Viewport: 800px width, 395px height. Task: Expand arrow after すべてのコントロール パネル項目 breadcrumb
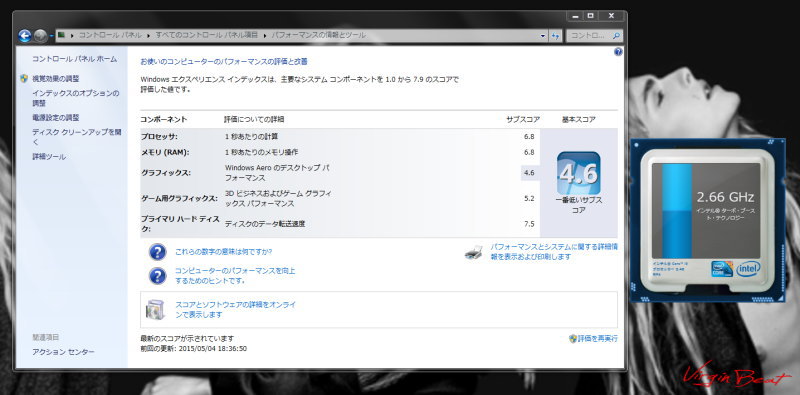point(264,36)
